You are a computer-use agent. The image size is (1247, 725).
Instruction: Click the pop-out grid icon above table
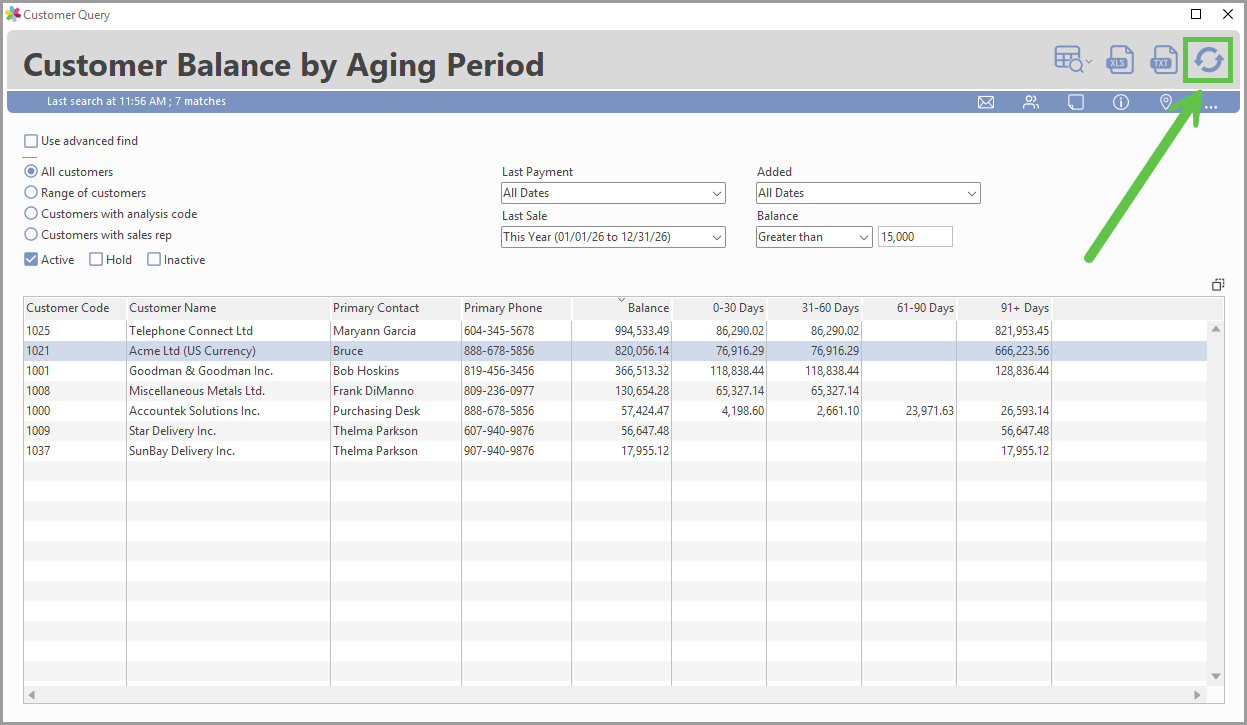[1218, 285]
